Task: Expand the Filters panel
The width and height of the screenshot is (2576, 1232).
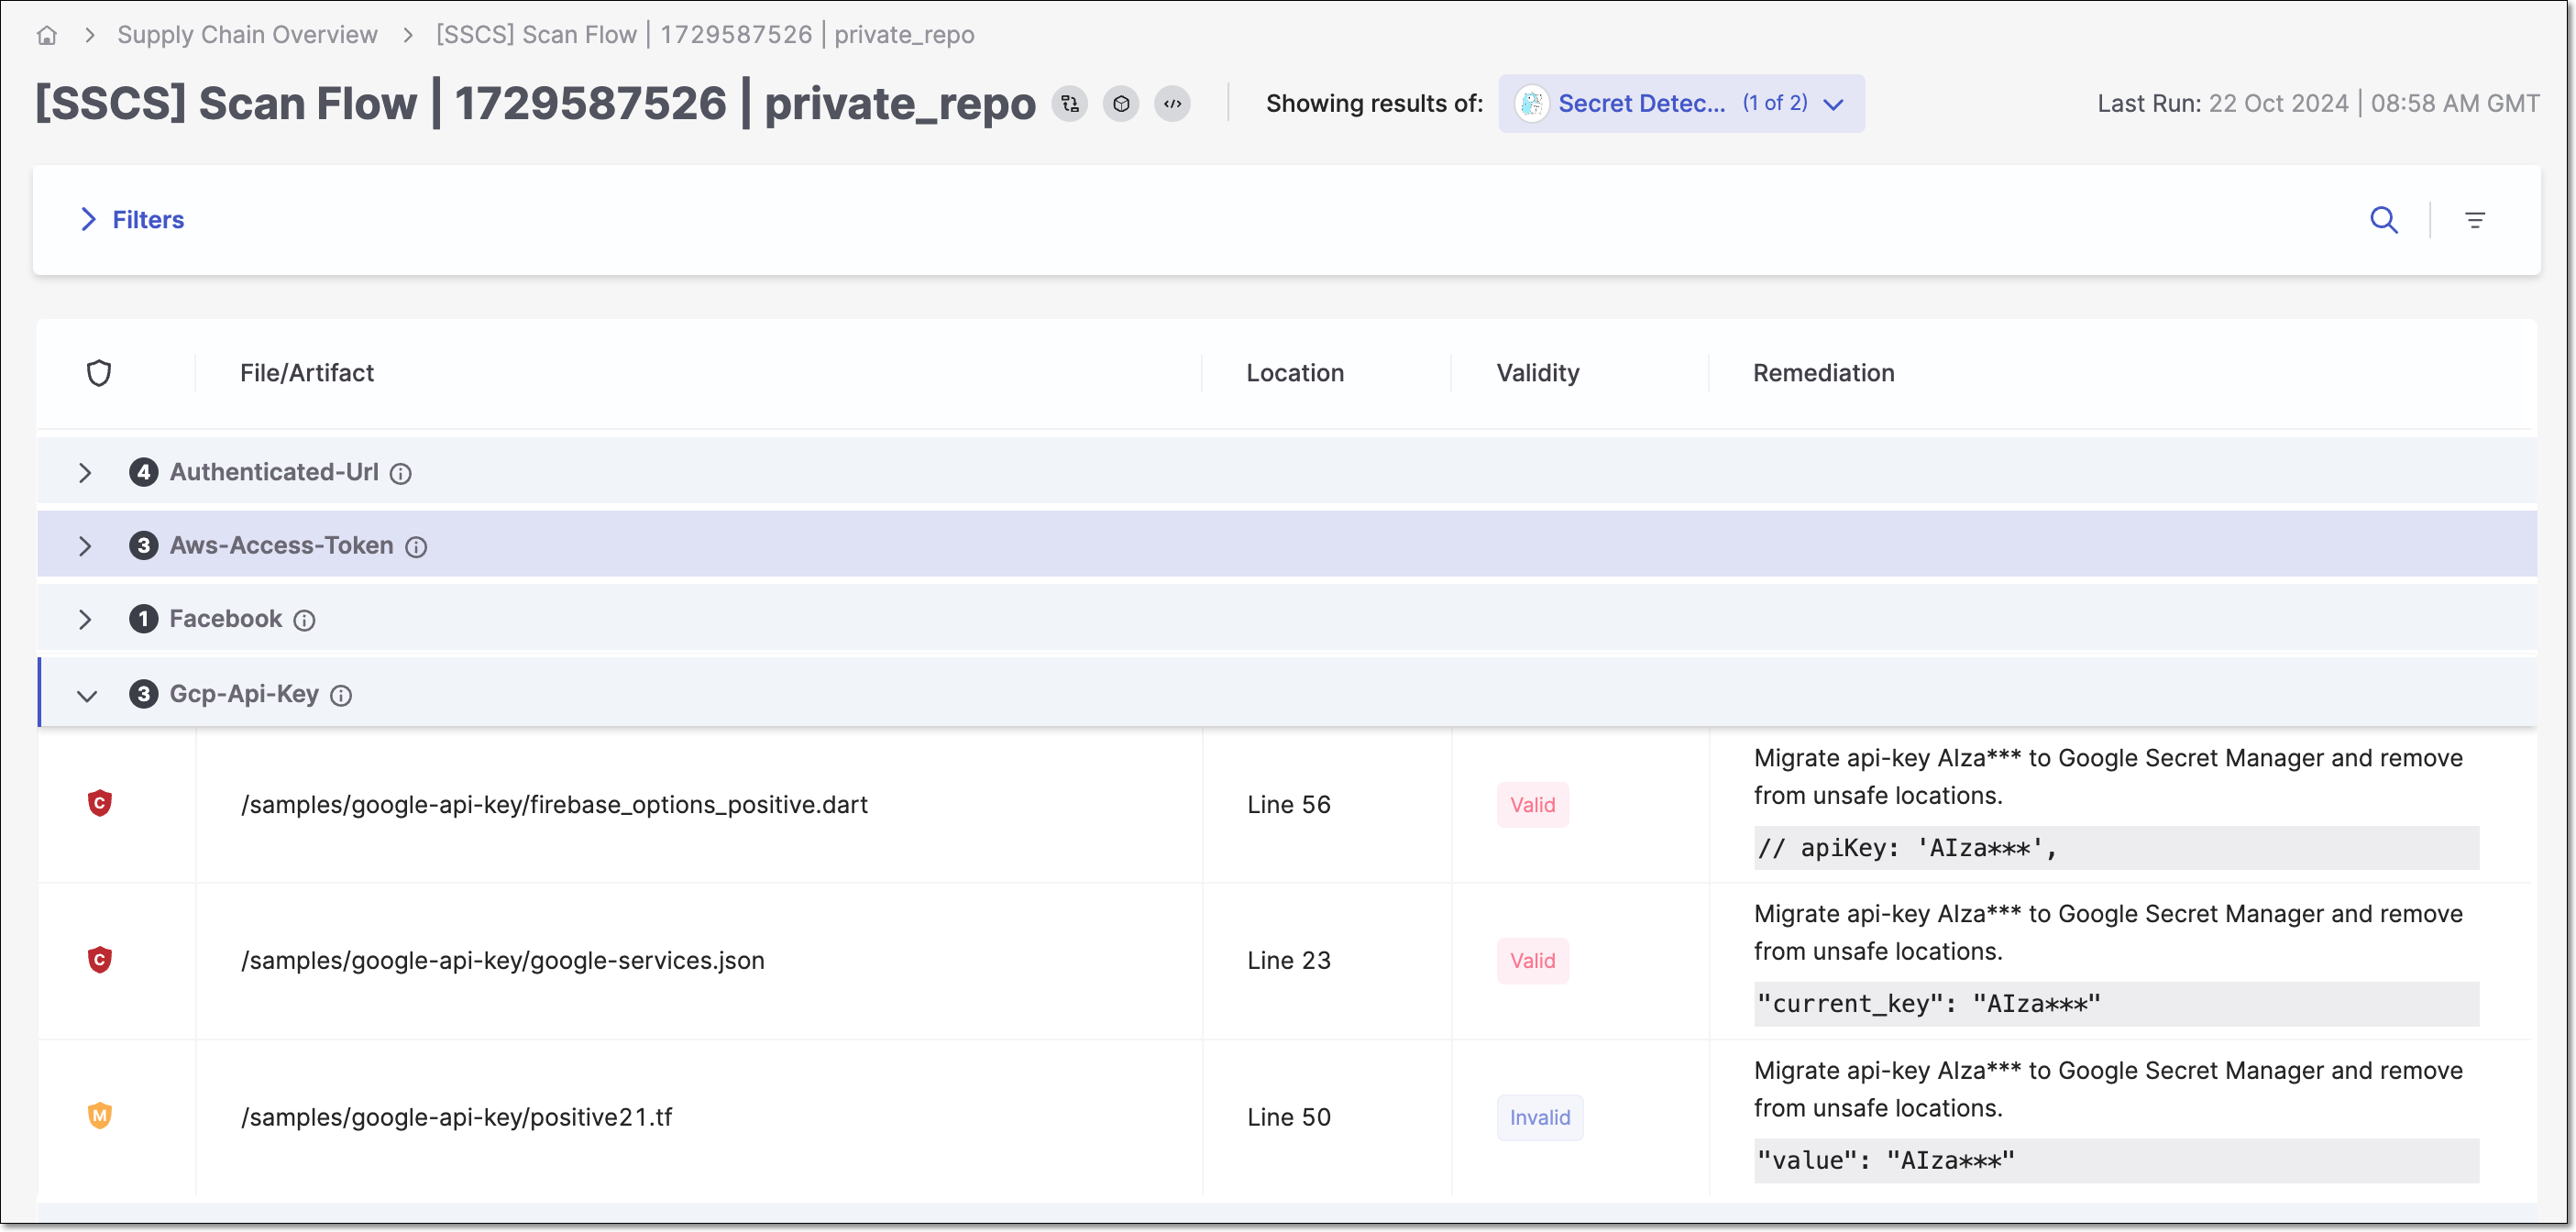Action: 88,219
